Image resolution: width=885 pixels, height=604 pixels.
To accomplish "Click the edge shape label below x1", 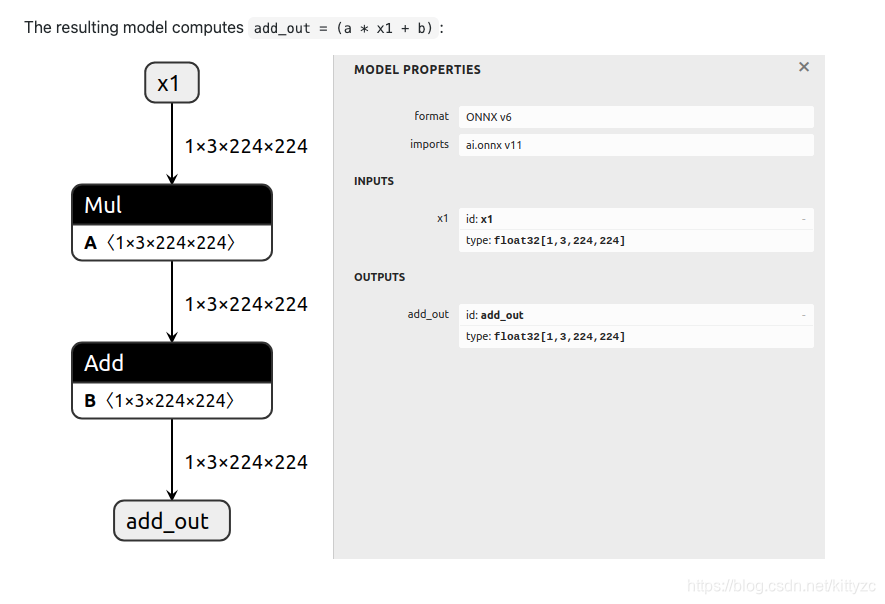I will click(246, 146).
